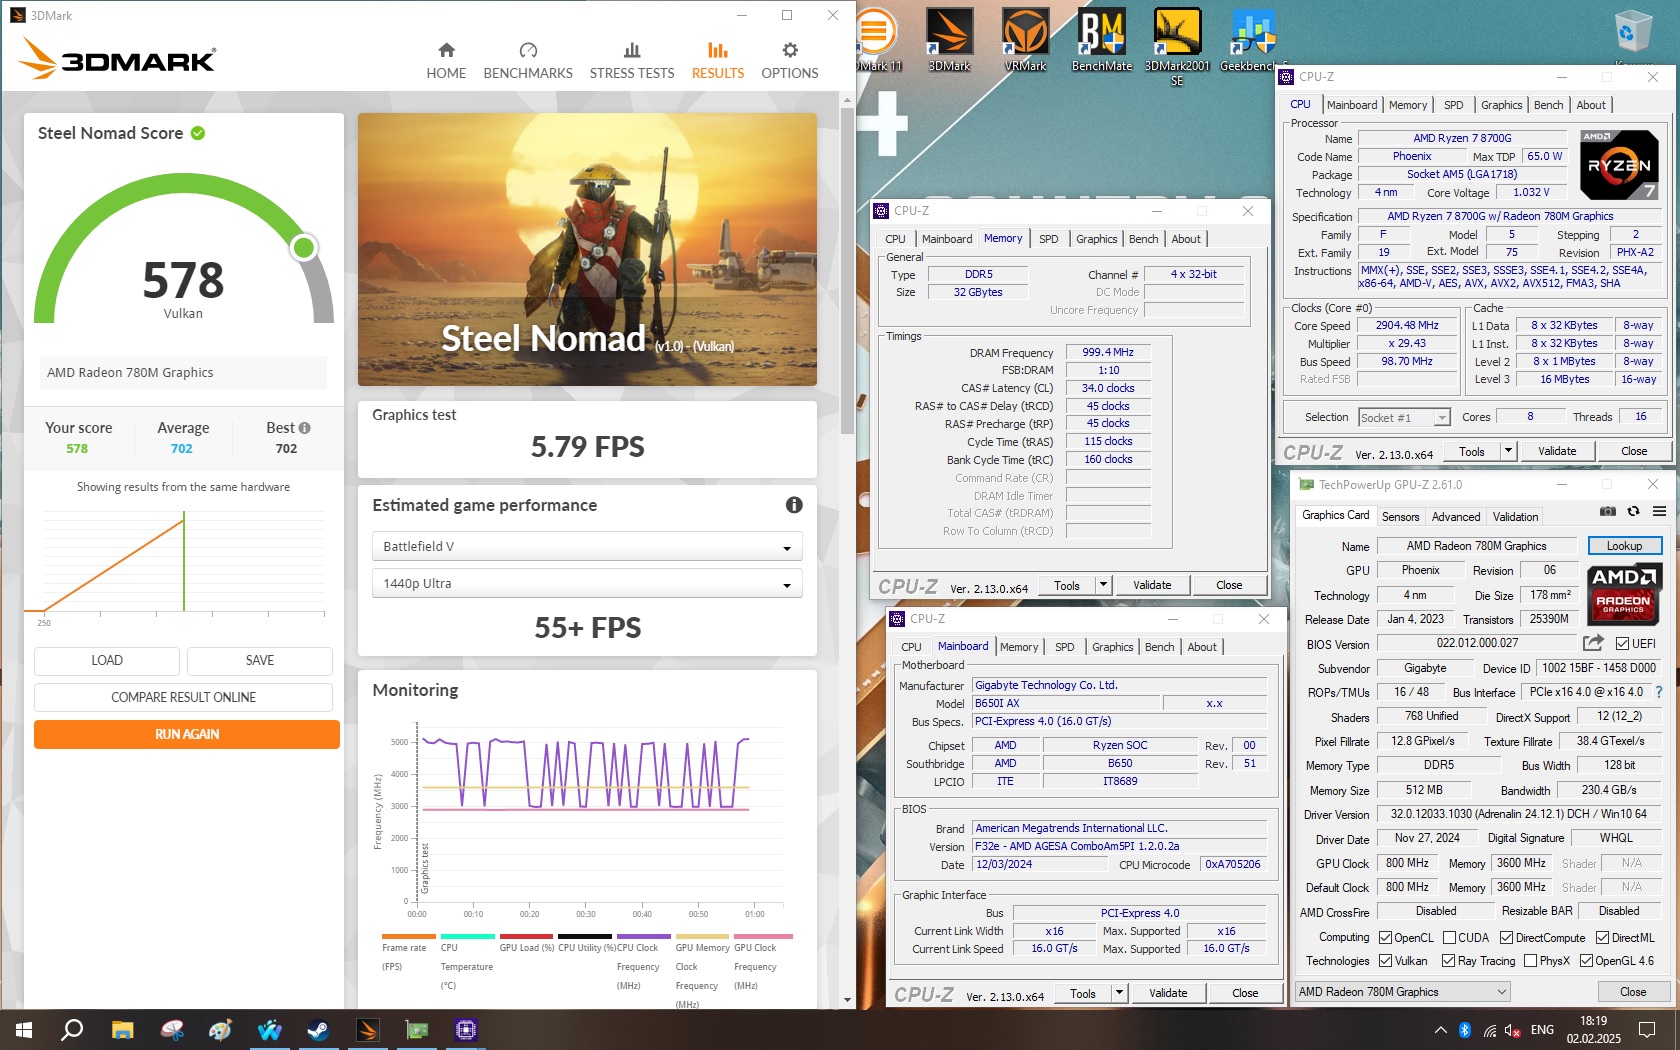Take a GPU-Z screenshot with camera icon

click(x=1608, y=511)
